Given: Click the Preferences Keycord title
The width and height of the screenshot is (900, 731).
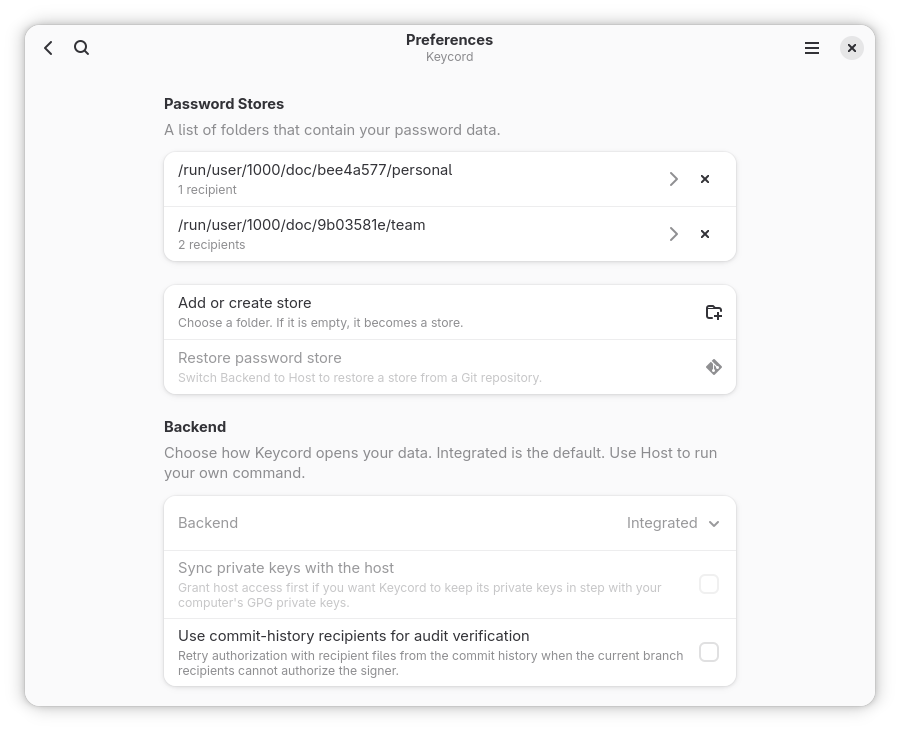Looking at the screenshot, I should (449, 48).
